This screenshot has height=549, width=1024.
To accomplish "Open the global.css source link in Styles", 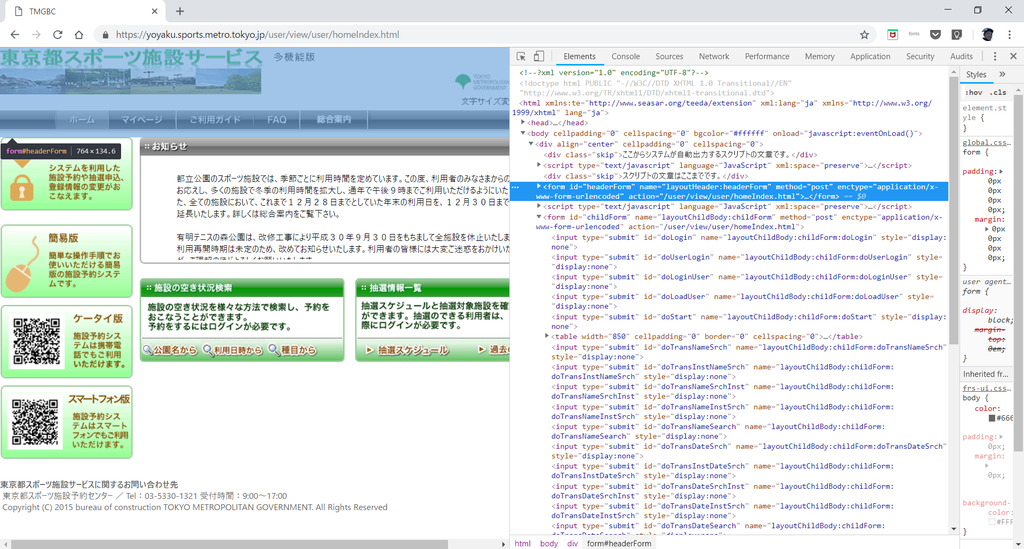I will [x=985, y=142].
